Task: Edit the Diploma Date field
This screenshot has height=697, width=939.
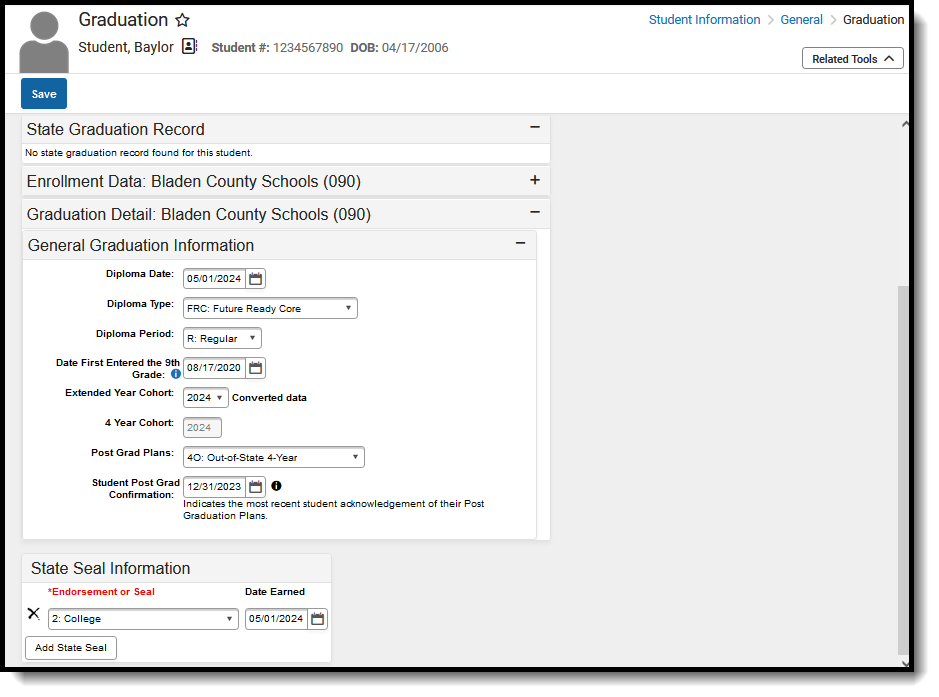Action: [x=214, y=278]
